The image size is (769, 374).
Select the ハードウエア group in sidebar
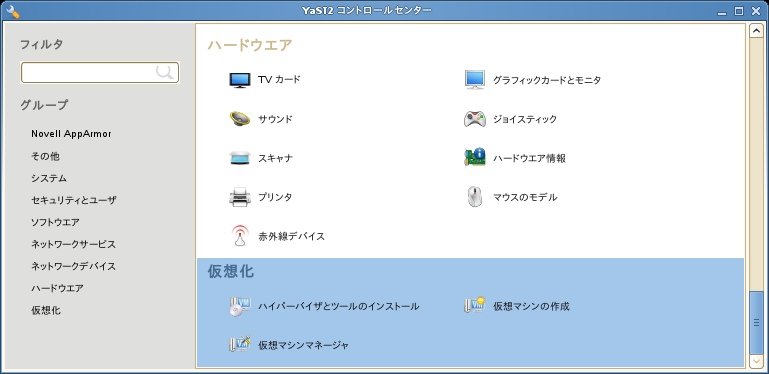click(57, 289)
